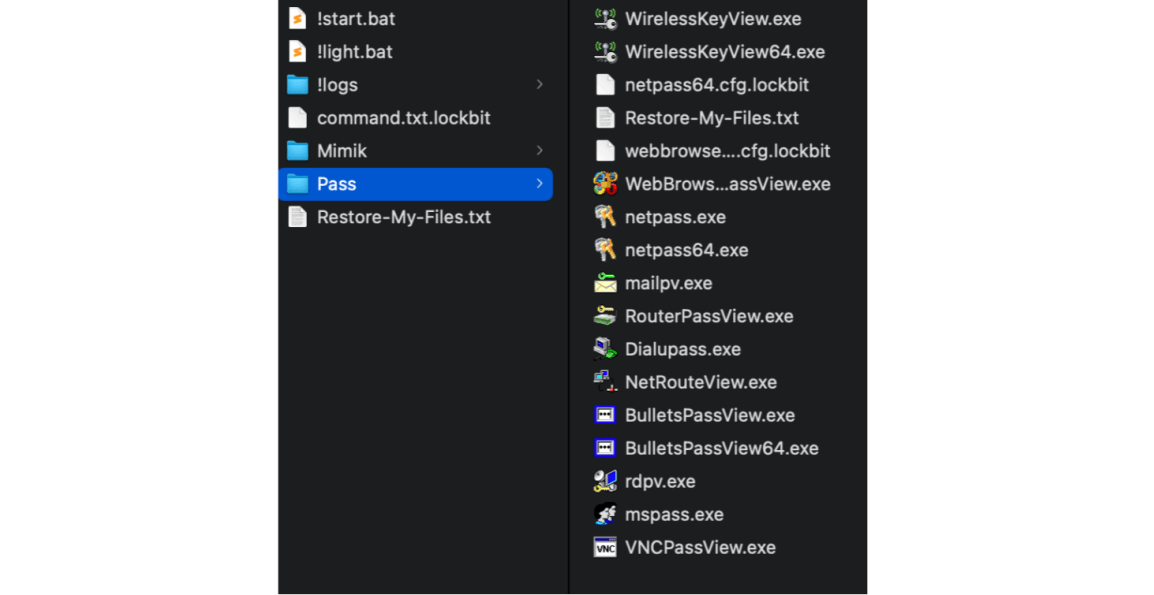Select the file name NetRouteView.exe
This screenshot has width=1154, height=595.
(x=701, y=382)
